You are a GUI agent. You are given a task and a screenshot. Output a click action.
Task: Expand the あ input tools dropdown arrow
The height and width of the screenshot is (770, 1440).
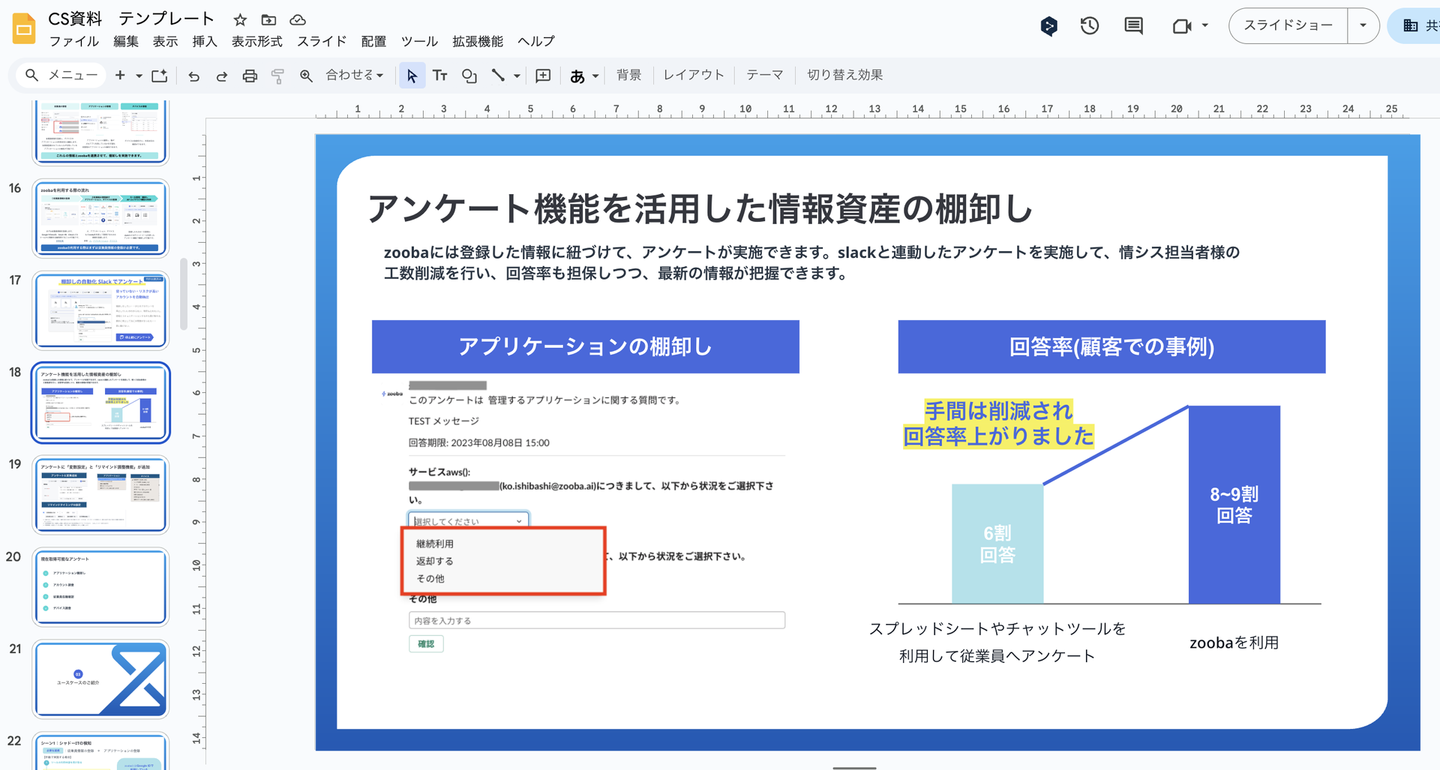595,75
